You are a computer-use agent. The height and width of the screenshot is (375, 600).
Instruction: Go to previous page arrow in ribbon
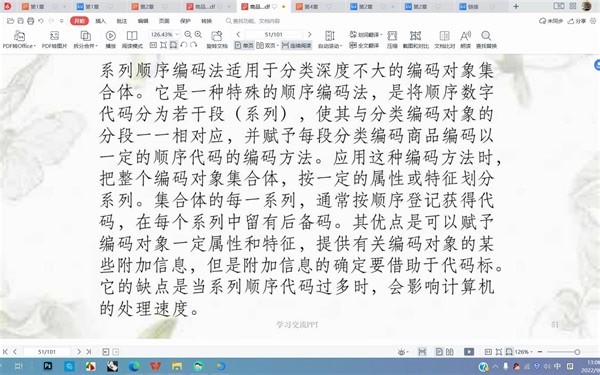238,34
